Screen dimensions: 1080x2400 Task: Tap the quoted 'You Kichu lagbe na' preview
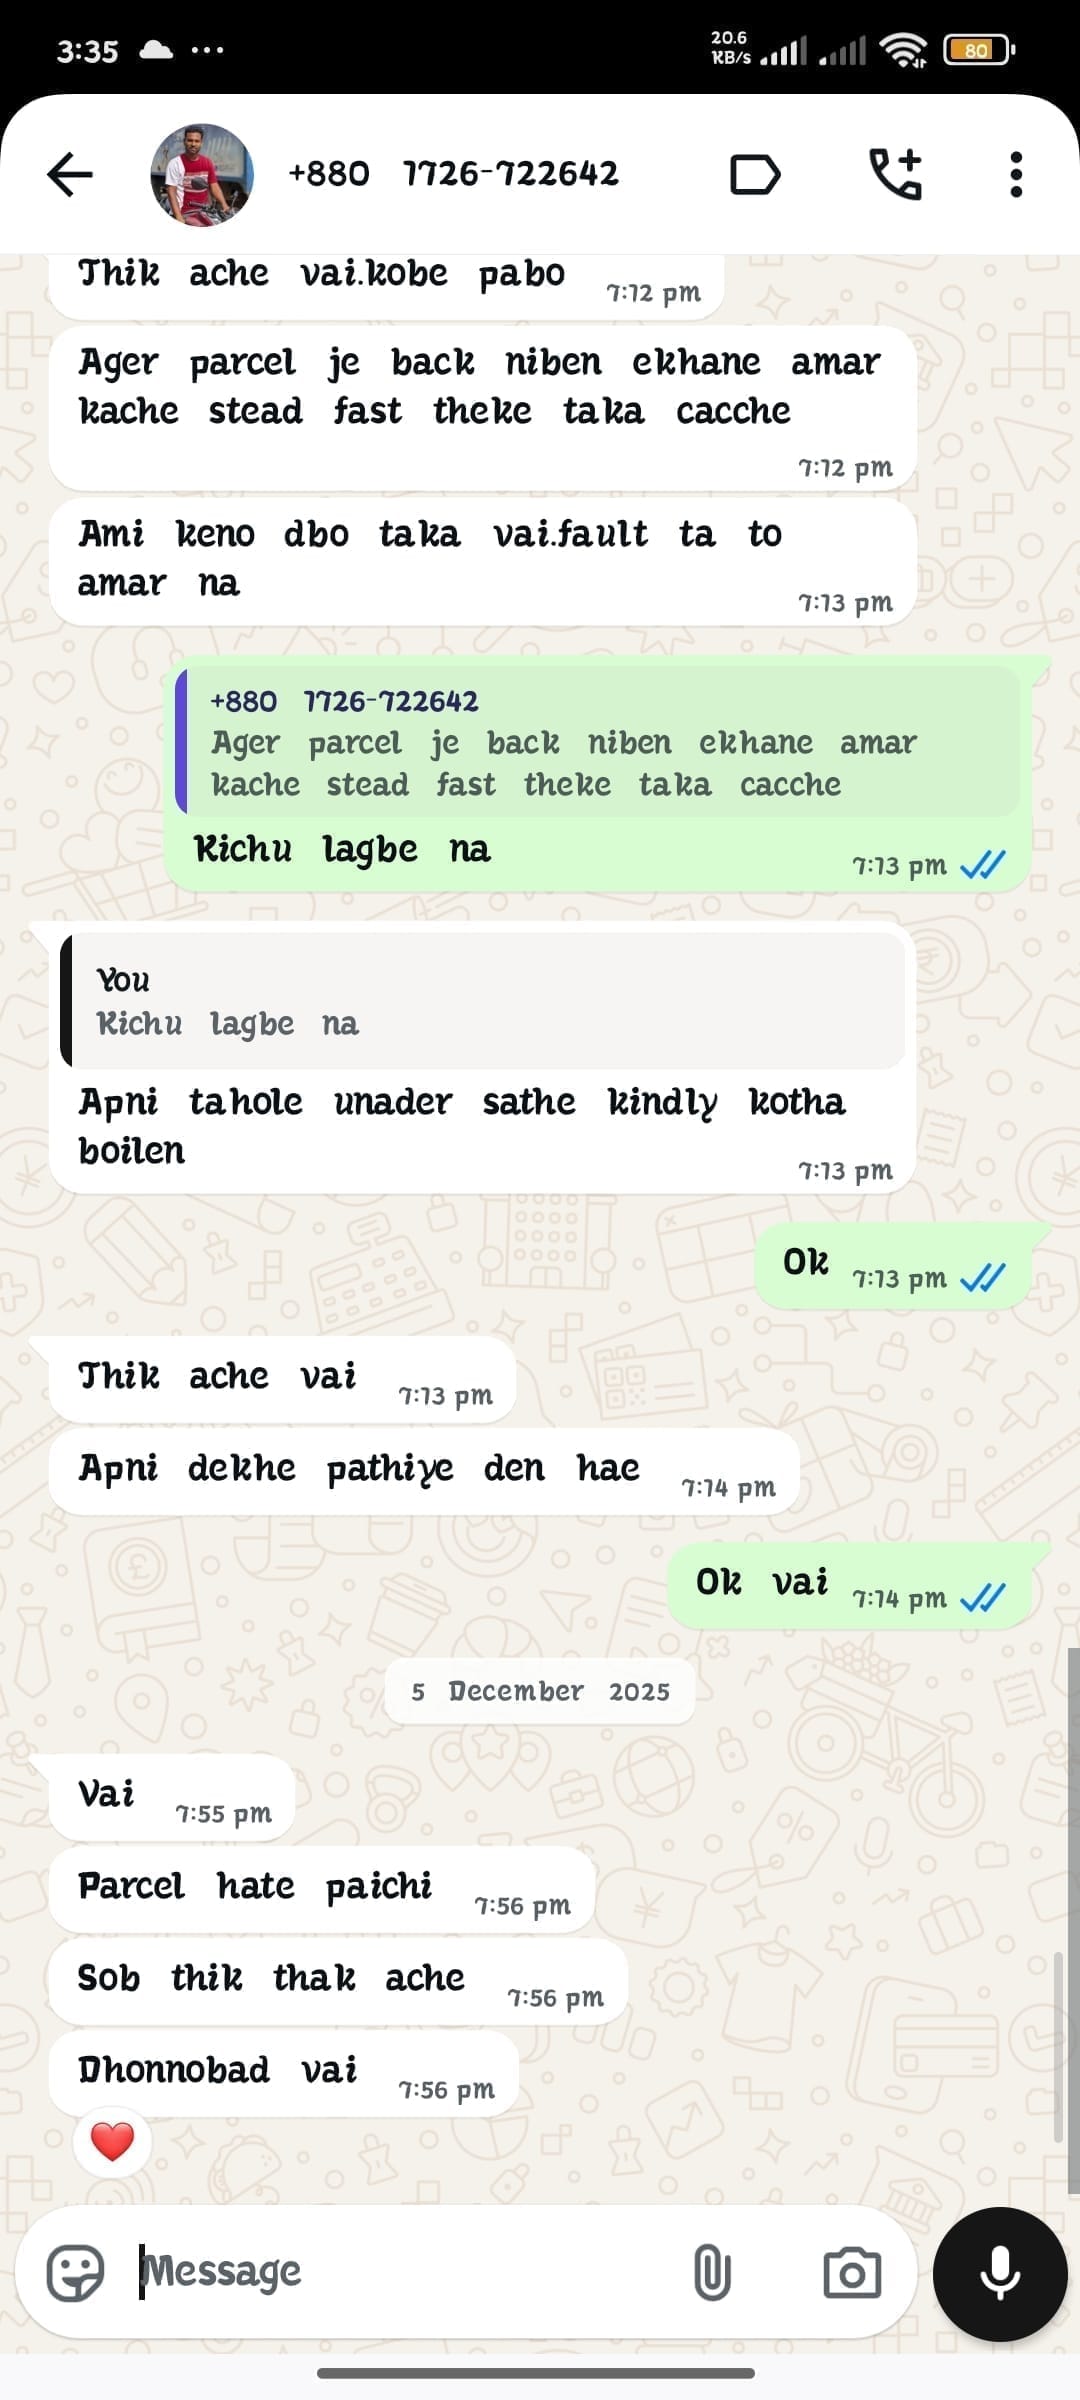pos(483,1001)
